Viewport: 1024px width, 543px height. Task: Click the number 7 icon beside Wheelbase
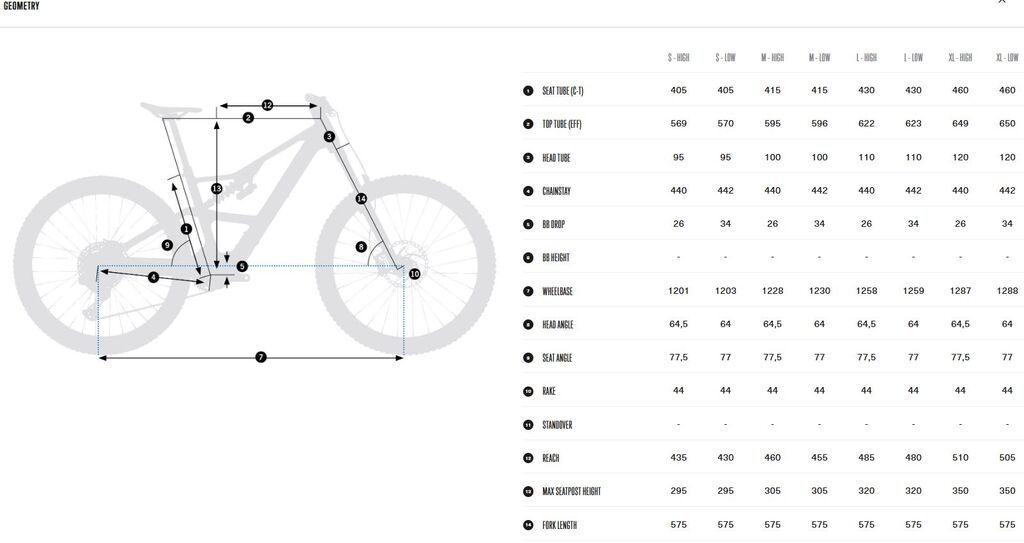528,291
